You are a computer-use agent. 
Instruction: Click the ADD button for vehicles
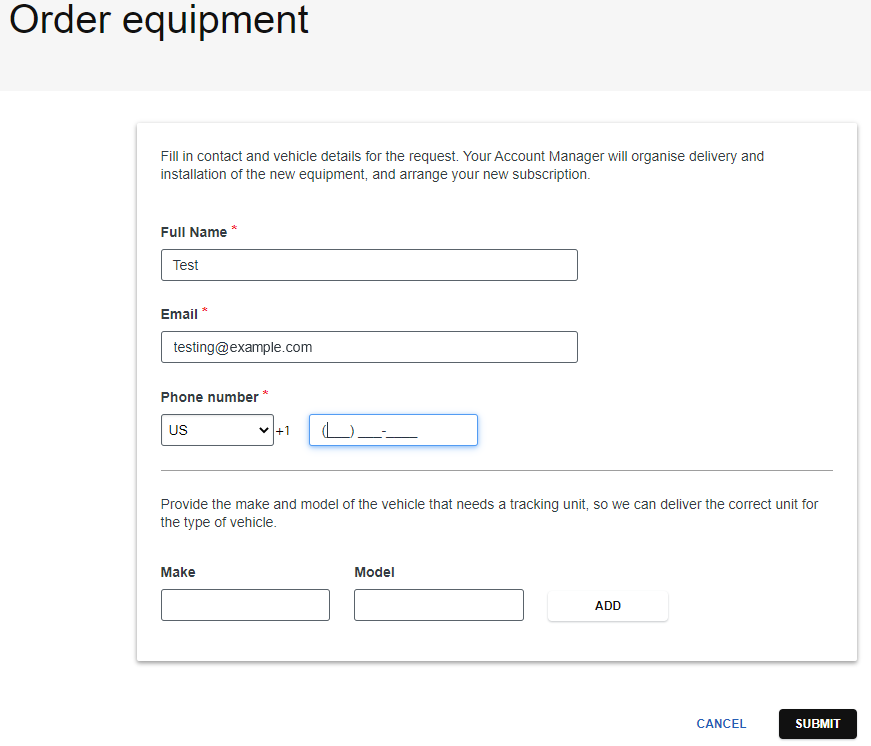click(x=607, y=605)
